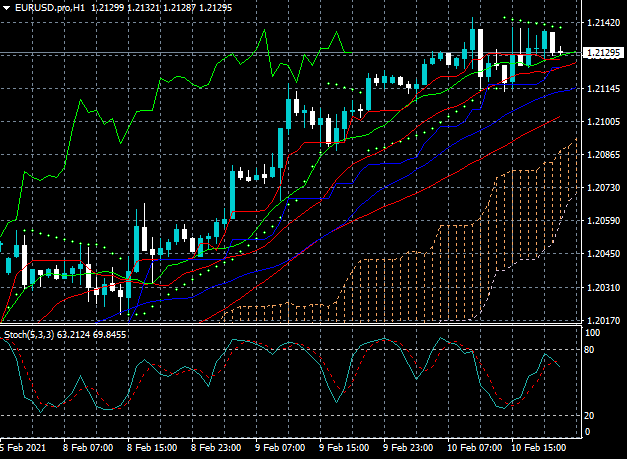Image resolution: width=627 pixels, height=459 pixels.
Task: Click the 1.20450 price axis label
Action: coord(603,253)
